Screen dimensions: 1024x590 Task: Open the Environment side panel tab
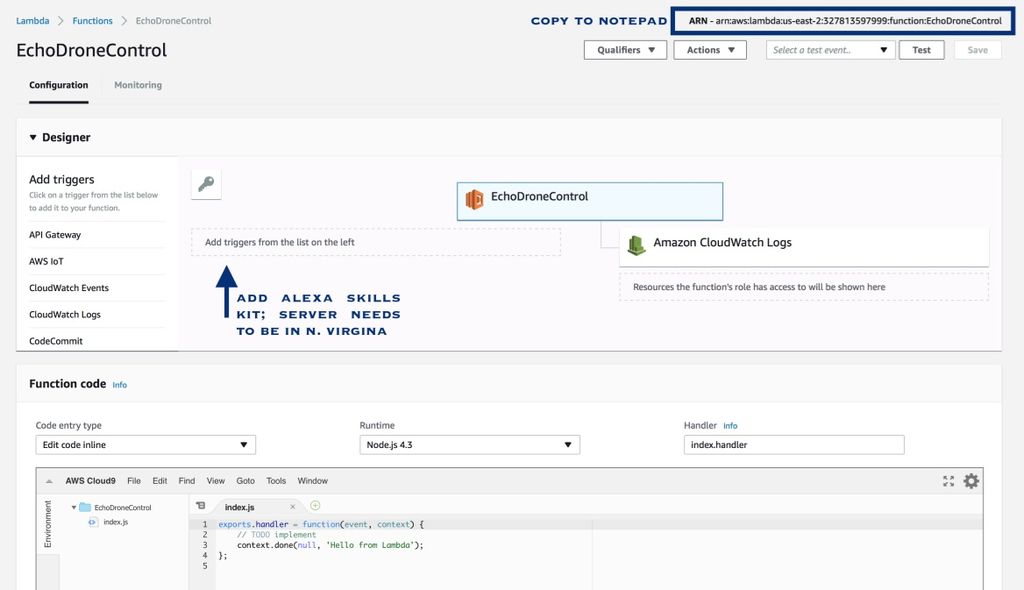(48, 524)
